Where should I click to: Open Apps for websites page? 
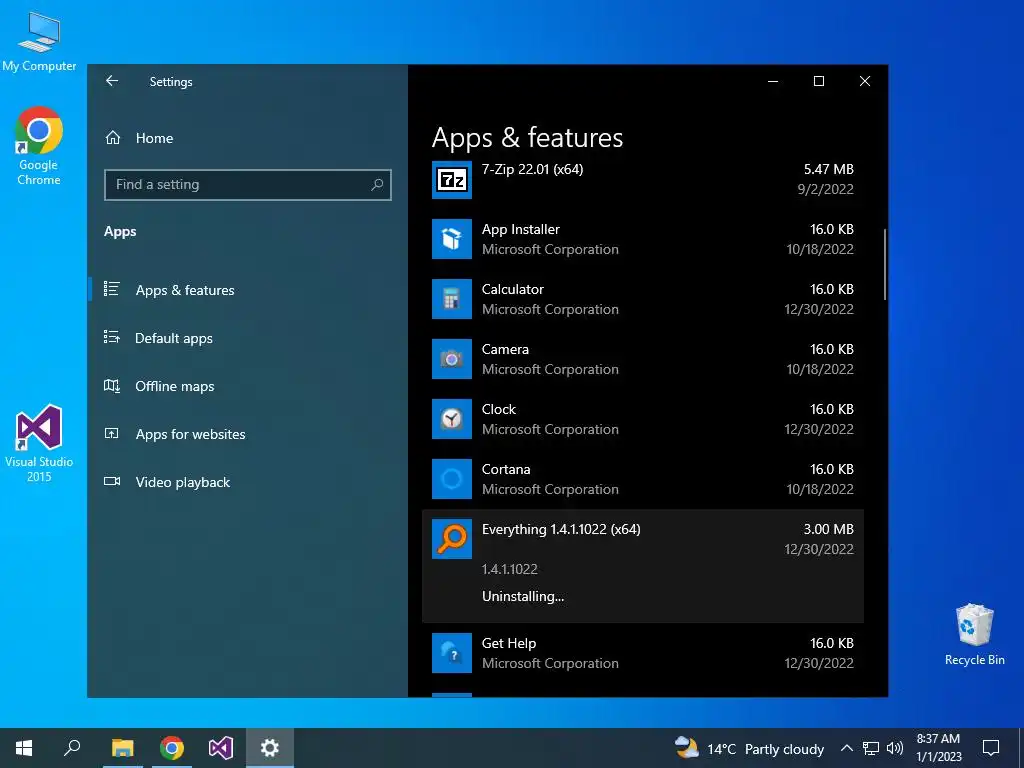click(190, 434)
